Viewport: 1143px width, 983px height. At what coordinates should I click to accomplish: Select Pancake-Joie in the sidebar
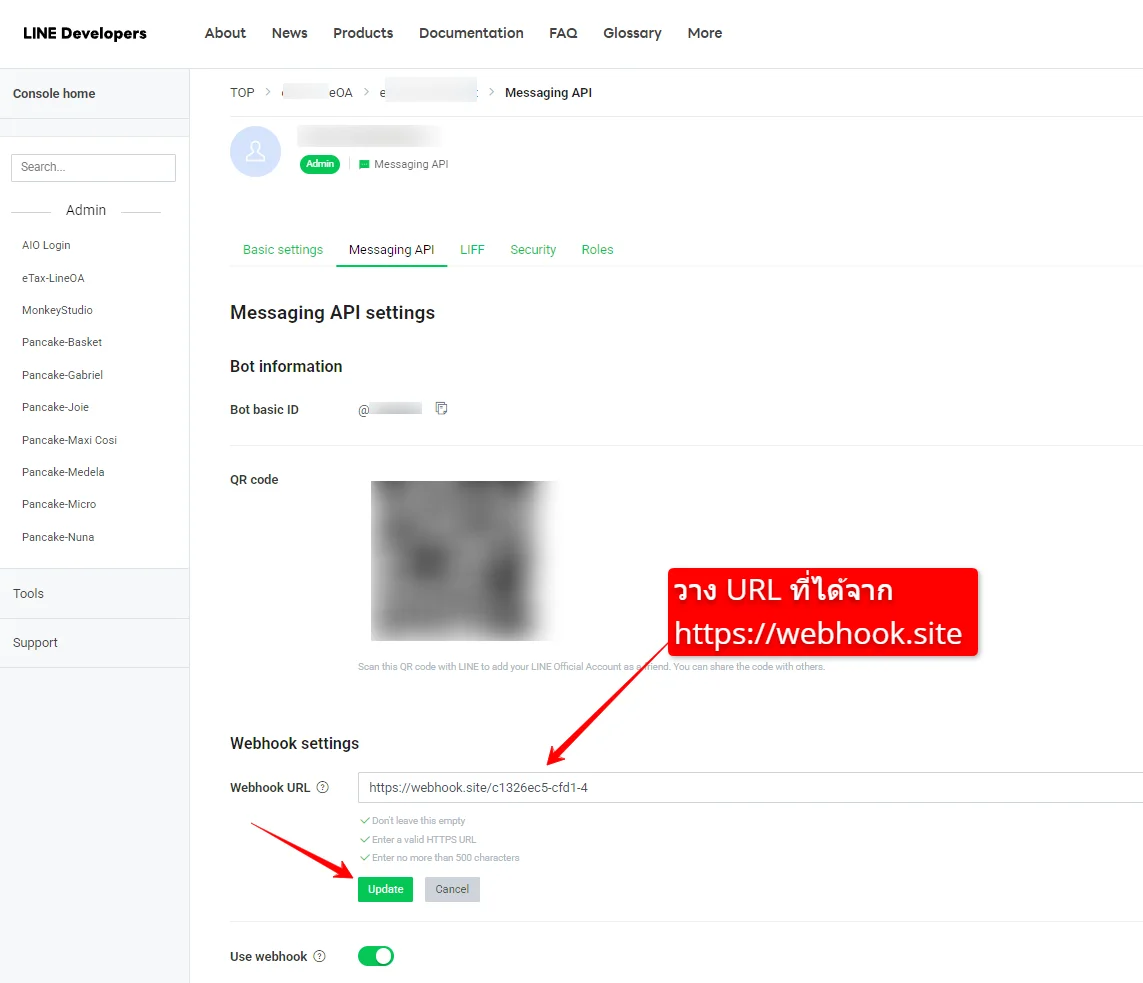(x=55, y=407)
